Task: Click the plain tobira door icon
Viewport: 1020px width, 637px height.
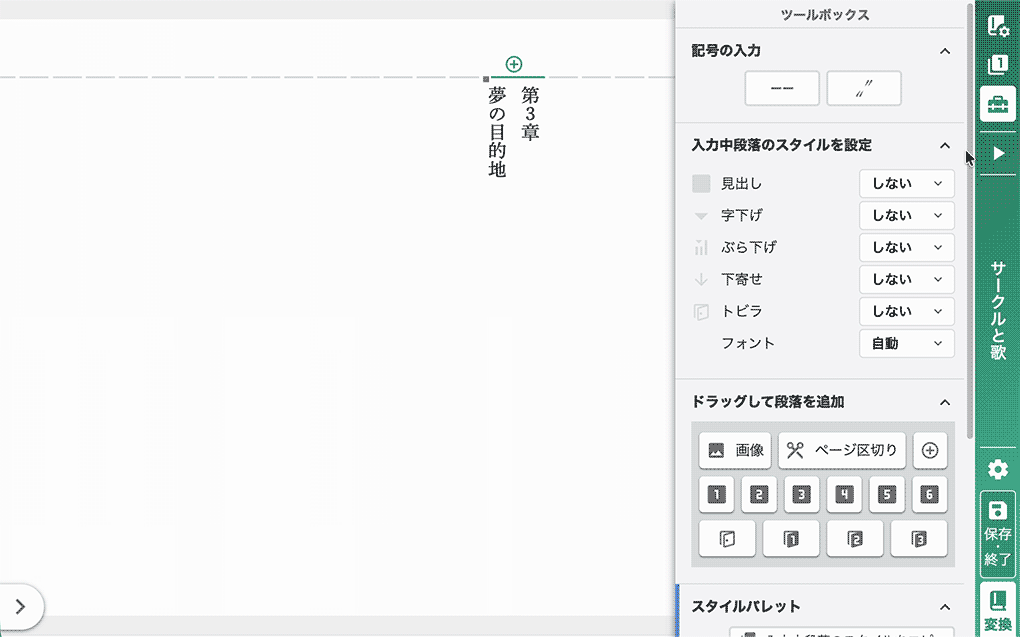Action: pyautogui.click(x=727, y=539)
